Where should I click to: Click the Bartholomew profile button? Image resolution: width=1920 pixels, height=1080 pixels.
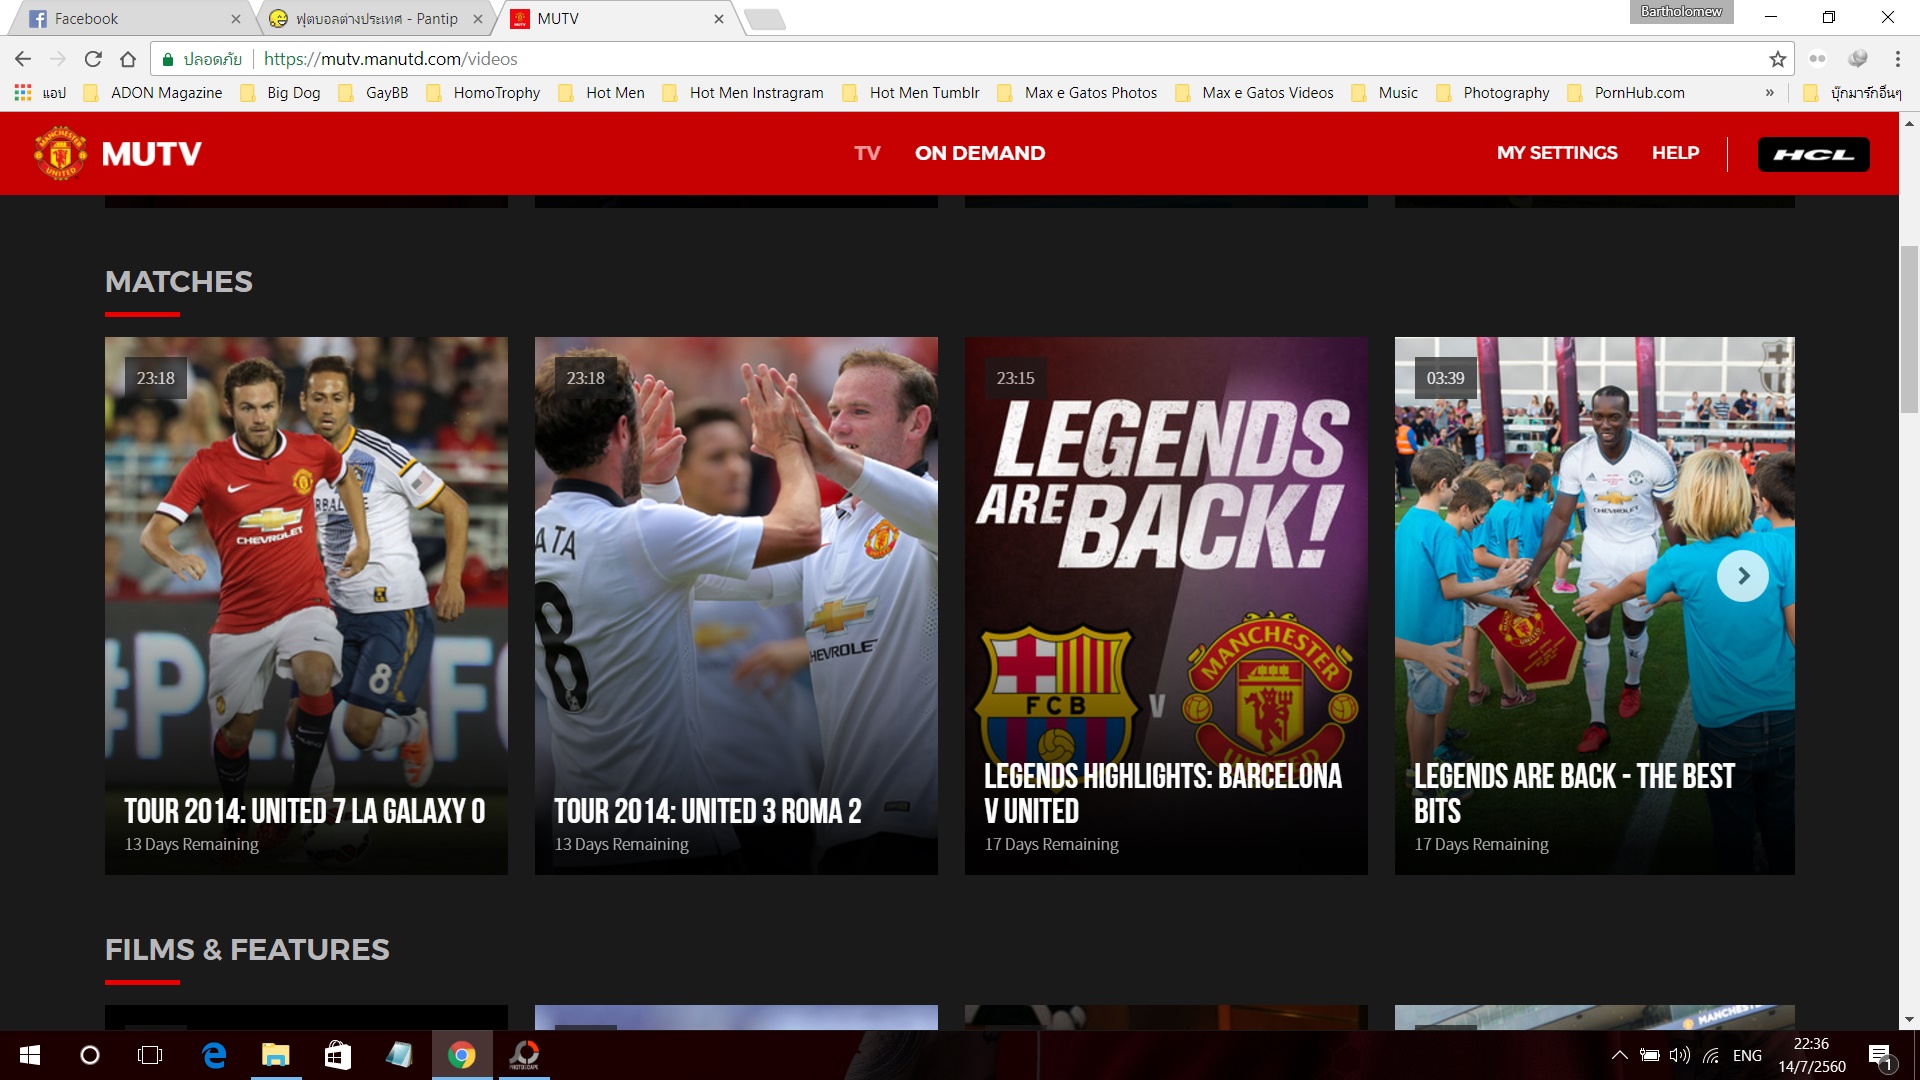click(x=1681, y=12)
